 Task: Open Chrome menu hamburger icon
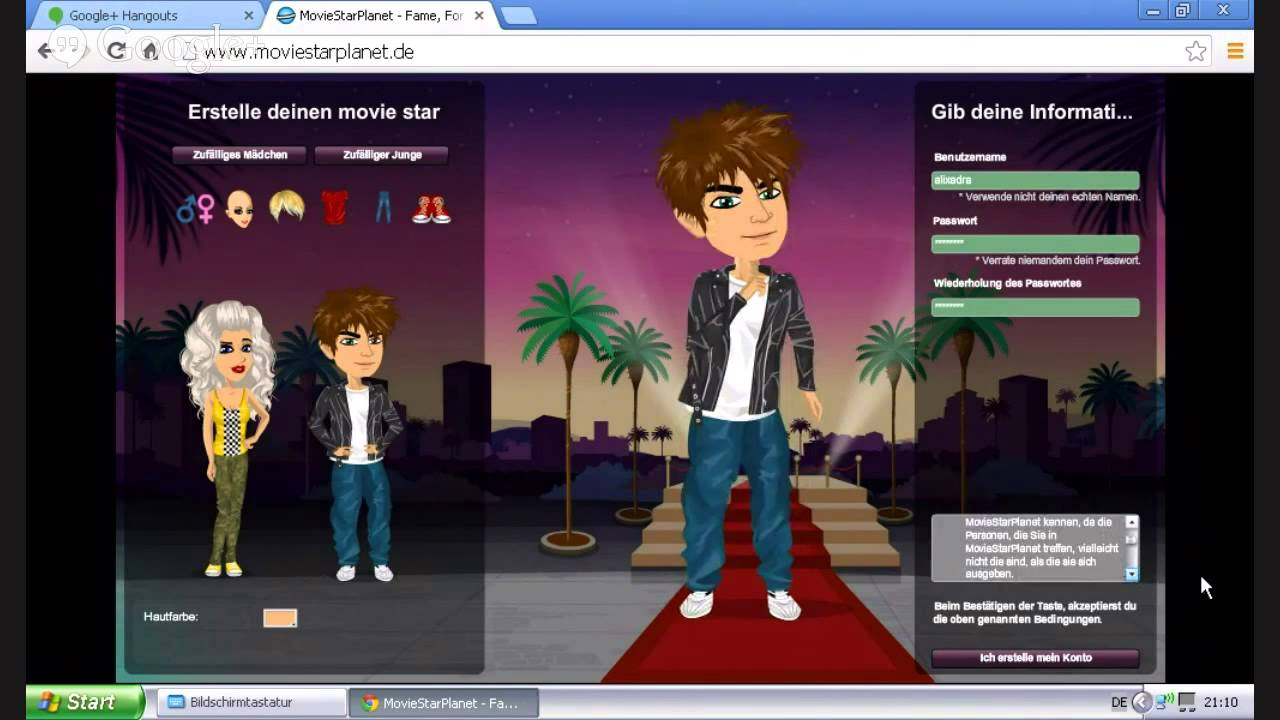pos(1235,52)
